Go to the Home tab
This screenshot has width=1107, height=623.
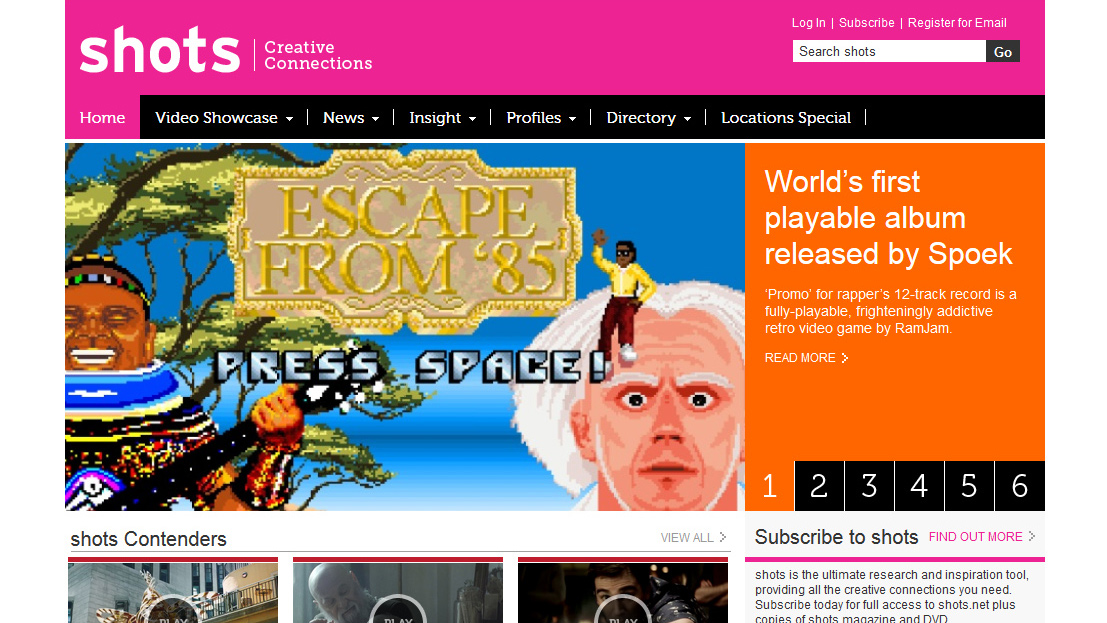coord(102,118)
